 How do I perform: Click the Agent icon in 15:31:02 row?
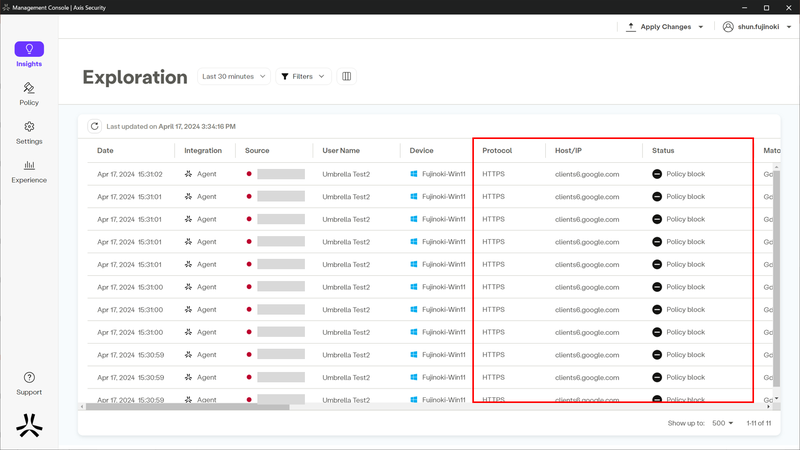click(188, 174)
